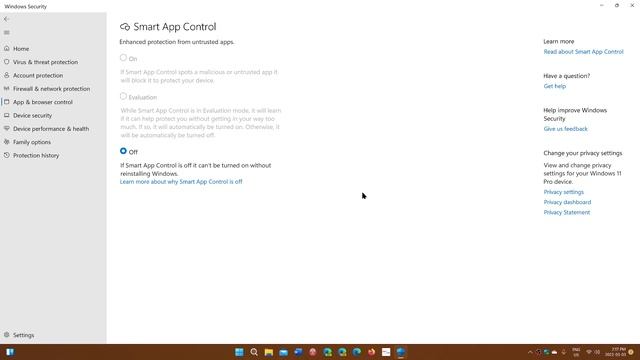Screen dimensions: 640x360
Task: Go back with the back arrow
Action: pos(7,19)
